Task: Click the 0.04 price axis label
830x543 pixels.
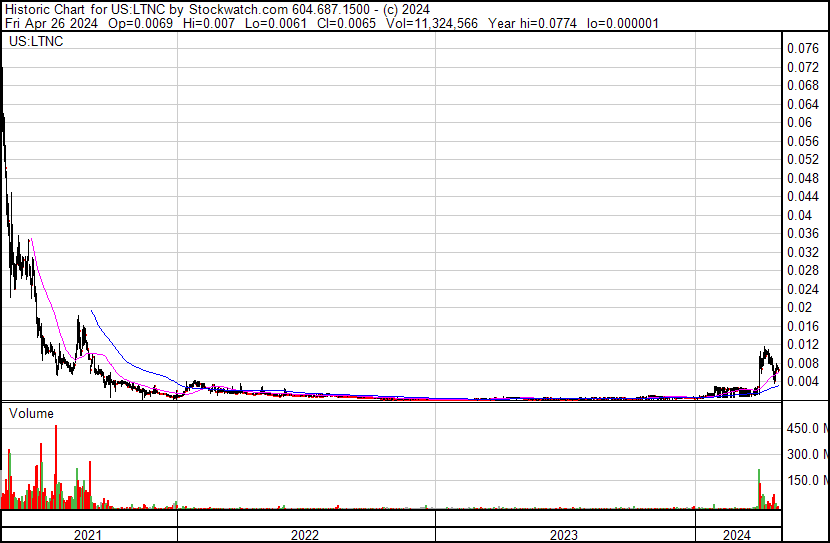Action: (799, 215)
